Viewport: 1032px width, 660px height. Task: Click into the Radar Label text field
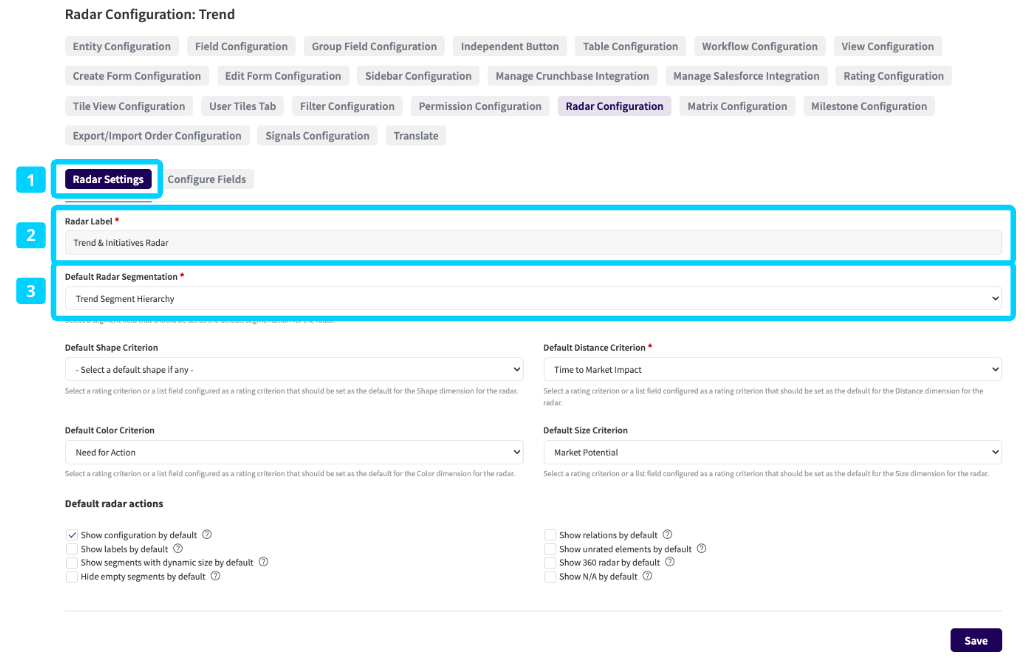532,242
